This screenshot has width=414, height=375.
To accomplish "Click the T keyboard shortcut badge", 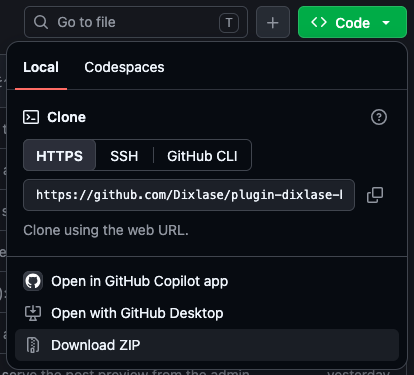I will (x=229, y=23).
